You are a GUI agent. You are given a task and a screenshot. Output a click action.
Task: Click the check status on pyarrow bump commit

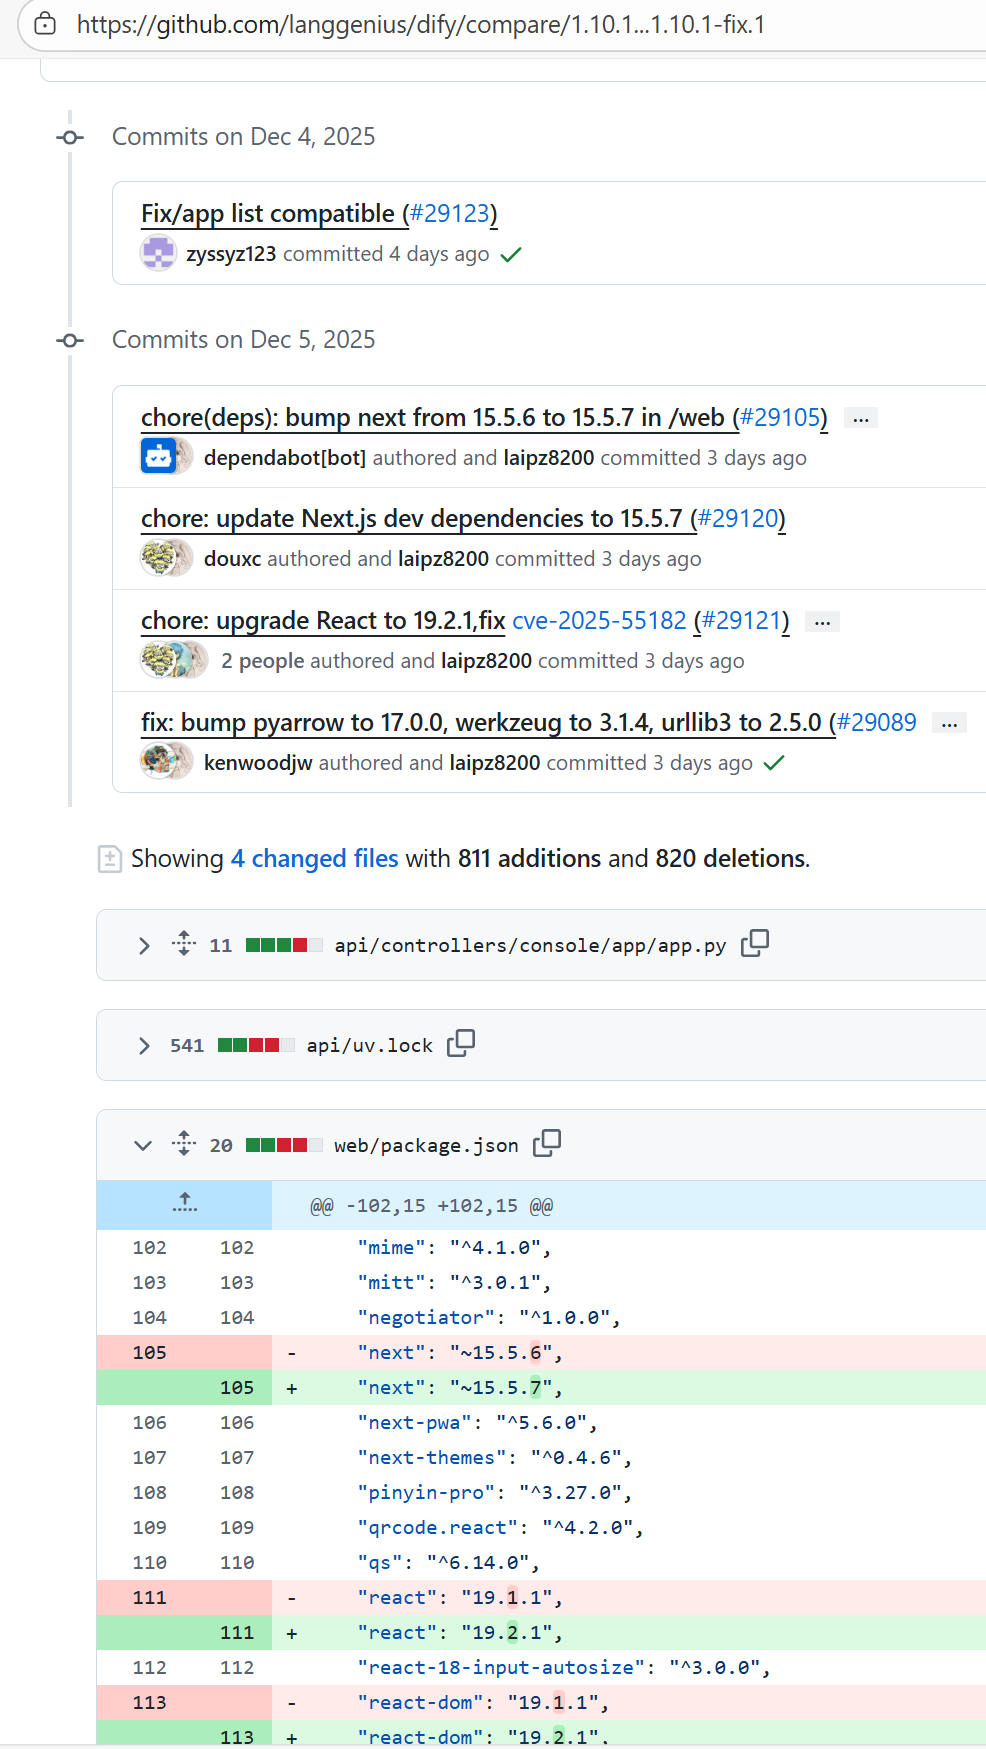click(774, 763)
